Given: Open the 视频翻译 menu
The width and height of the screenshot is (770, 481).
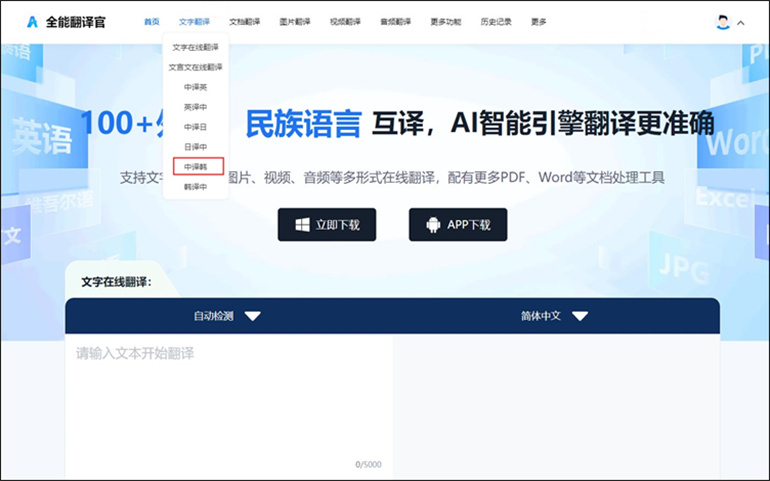Looking at the screenshot, I should [x=345, y=22].
